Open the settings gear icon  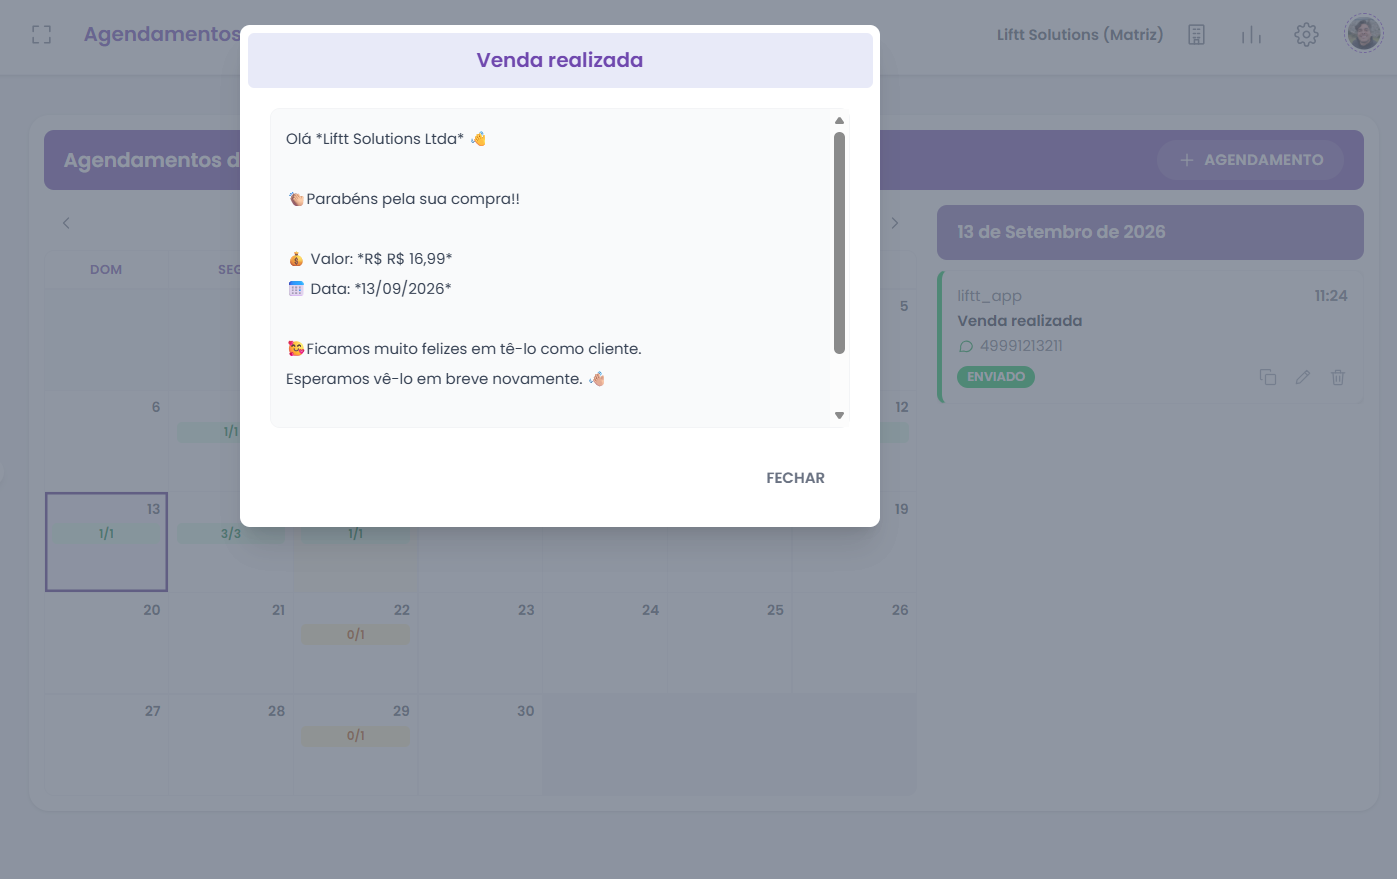pyautogui.click(x=1306, y=35)
